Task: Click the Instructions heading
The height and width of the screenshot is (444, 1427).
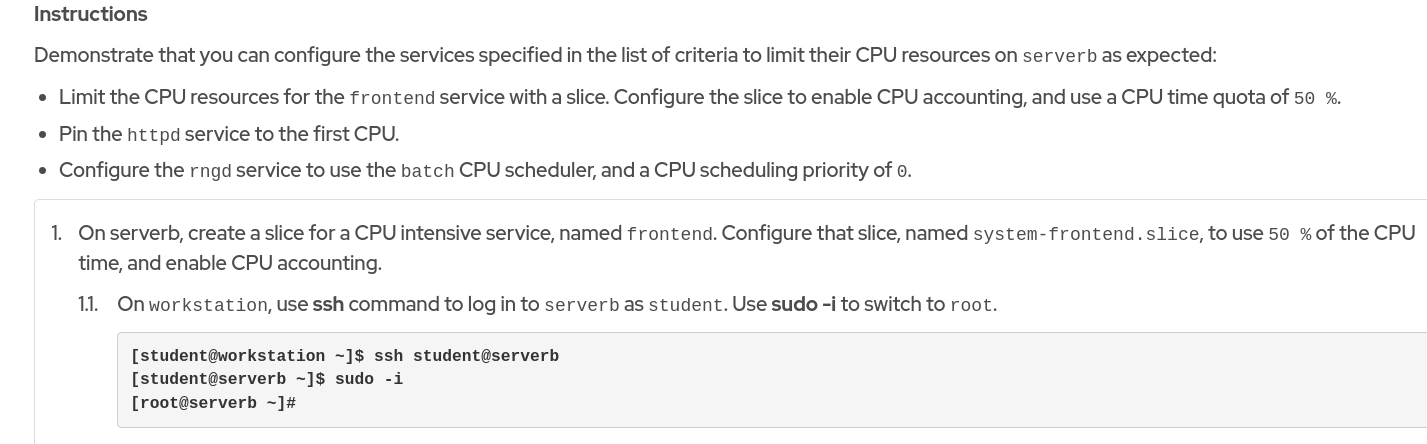Action: (91, 14)
